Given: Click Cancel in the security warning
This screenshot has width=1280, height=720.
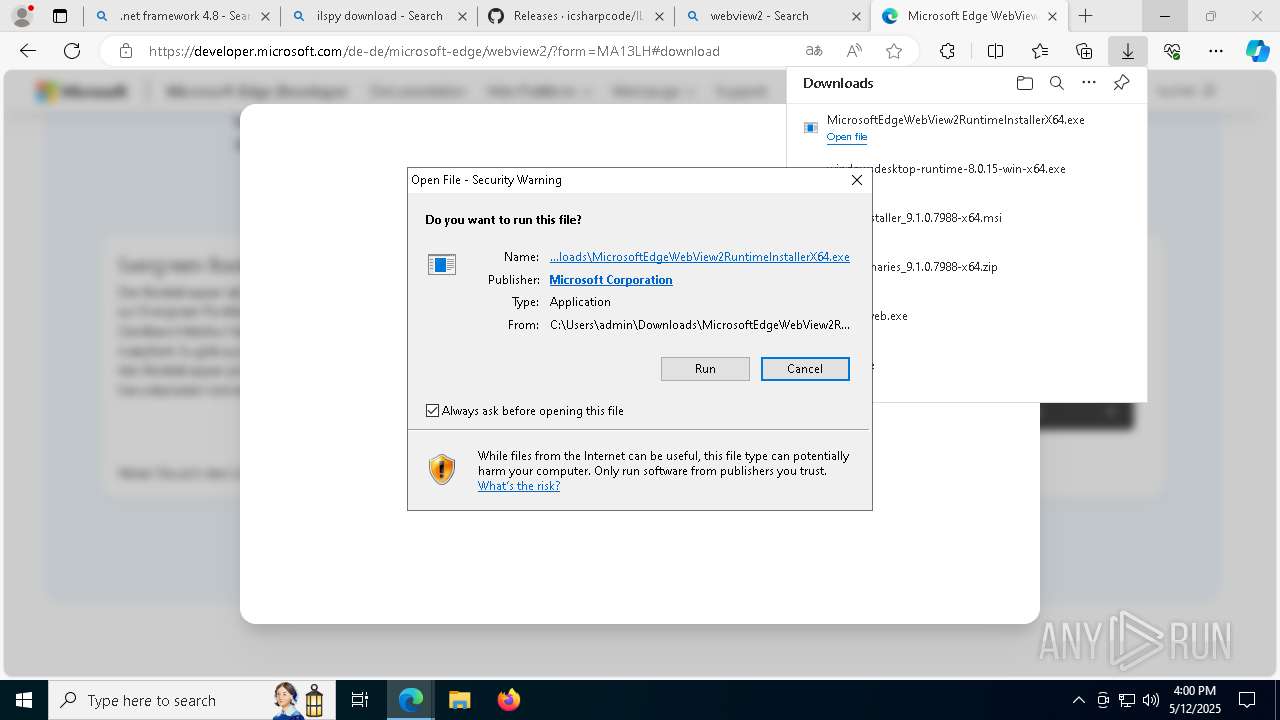Looking at the screenshot, I should [x=805, y=369].
